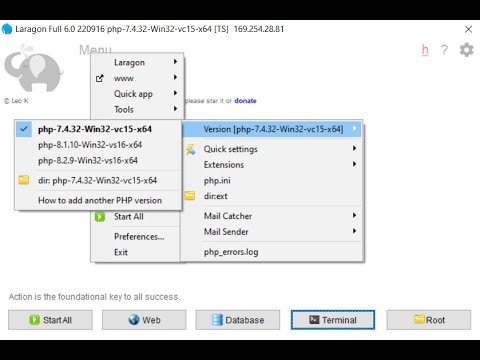Expand the Tools submenu arrow
Image resolution: width=480 pixels, height=360 pixels.
point(175,109)
